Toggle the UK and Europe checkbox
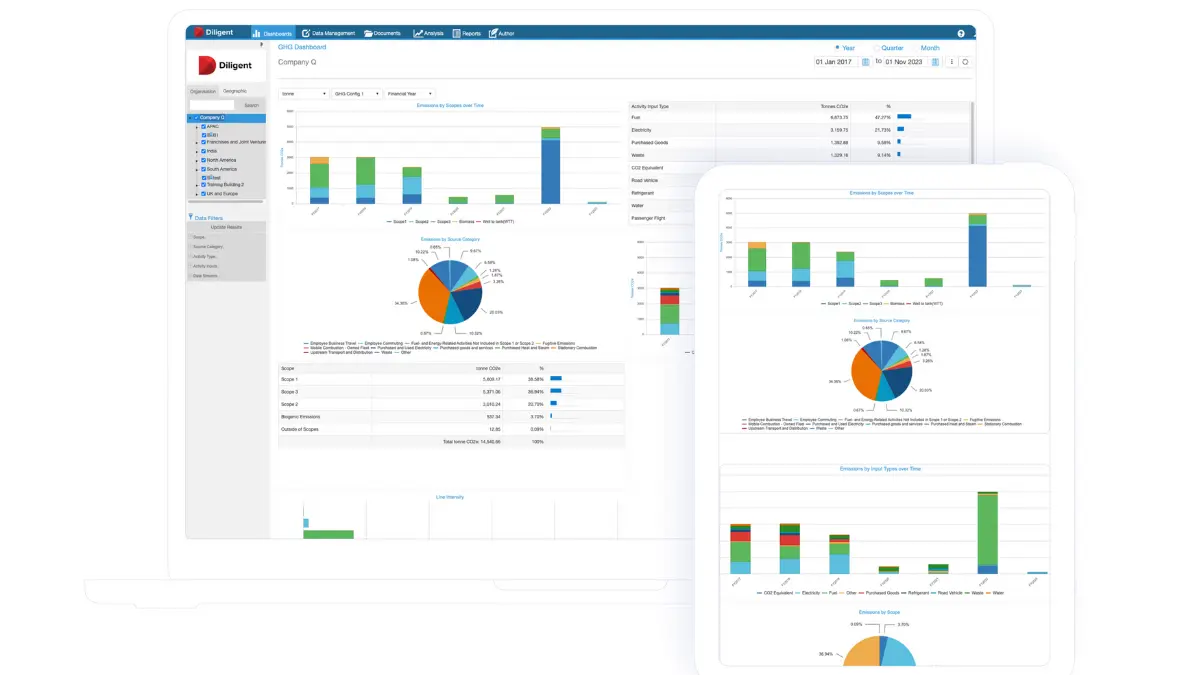The height and width of the screenshot is (675, 1200). coord(204,193)
